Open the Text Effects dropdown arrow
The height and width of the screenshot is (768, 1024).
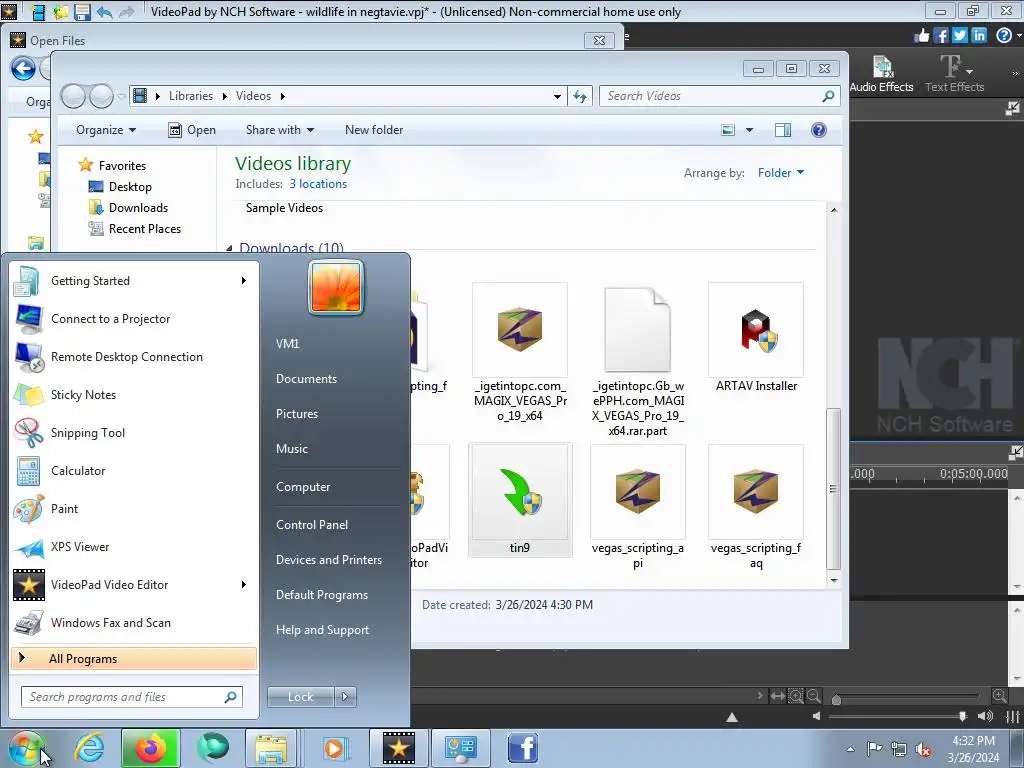[x=970, y=71]
